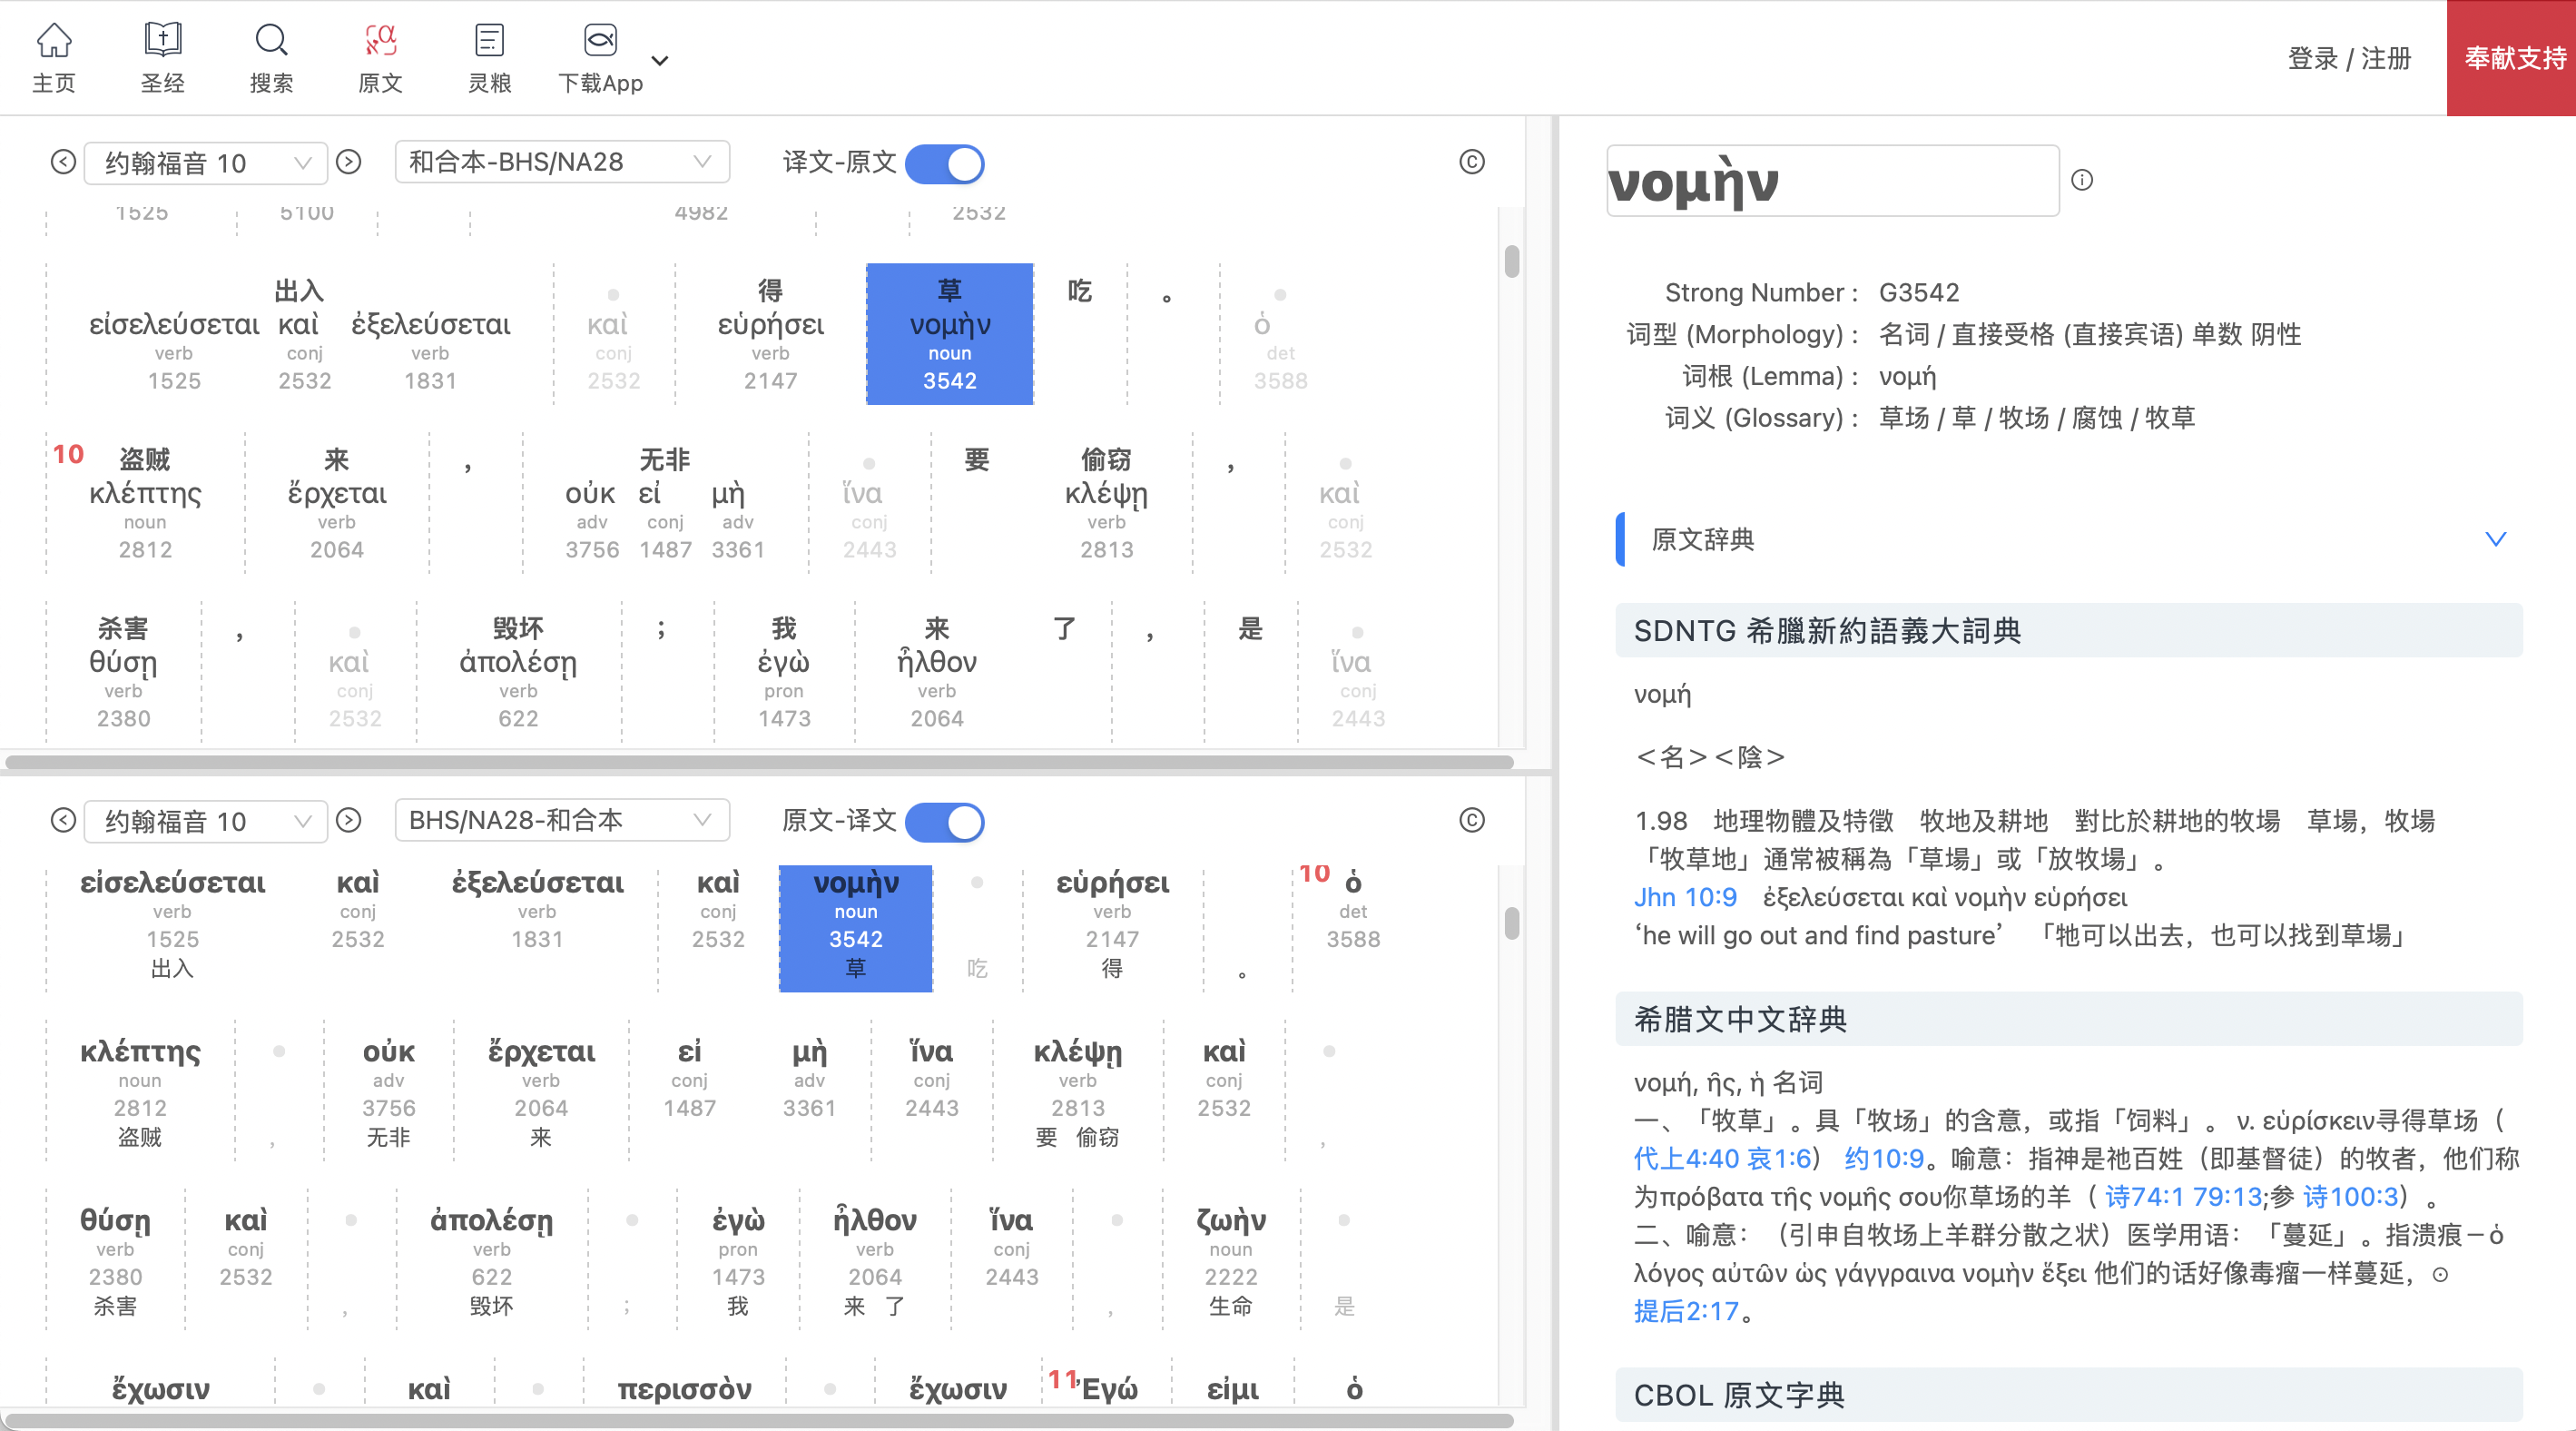Select highlighted νομὴν word in bottom panel
The width and height of the screenshot is (2576, 1431).
click(856, 928)
